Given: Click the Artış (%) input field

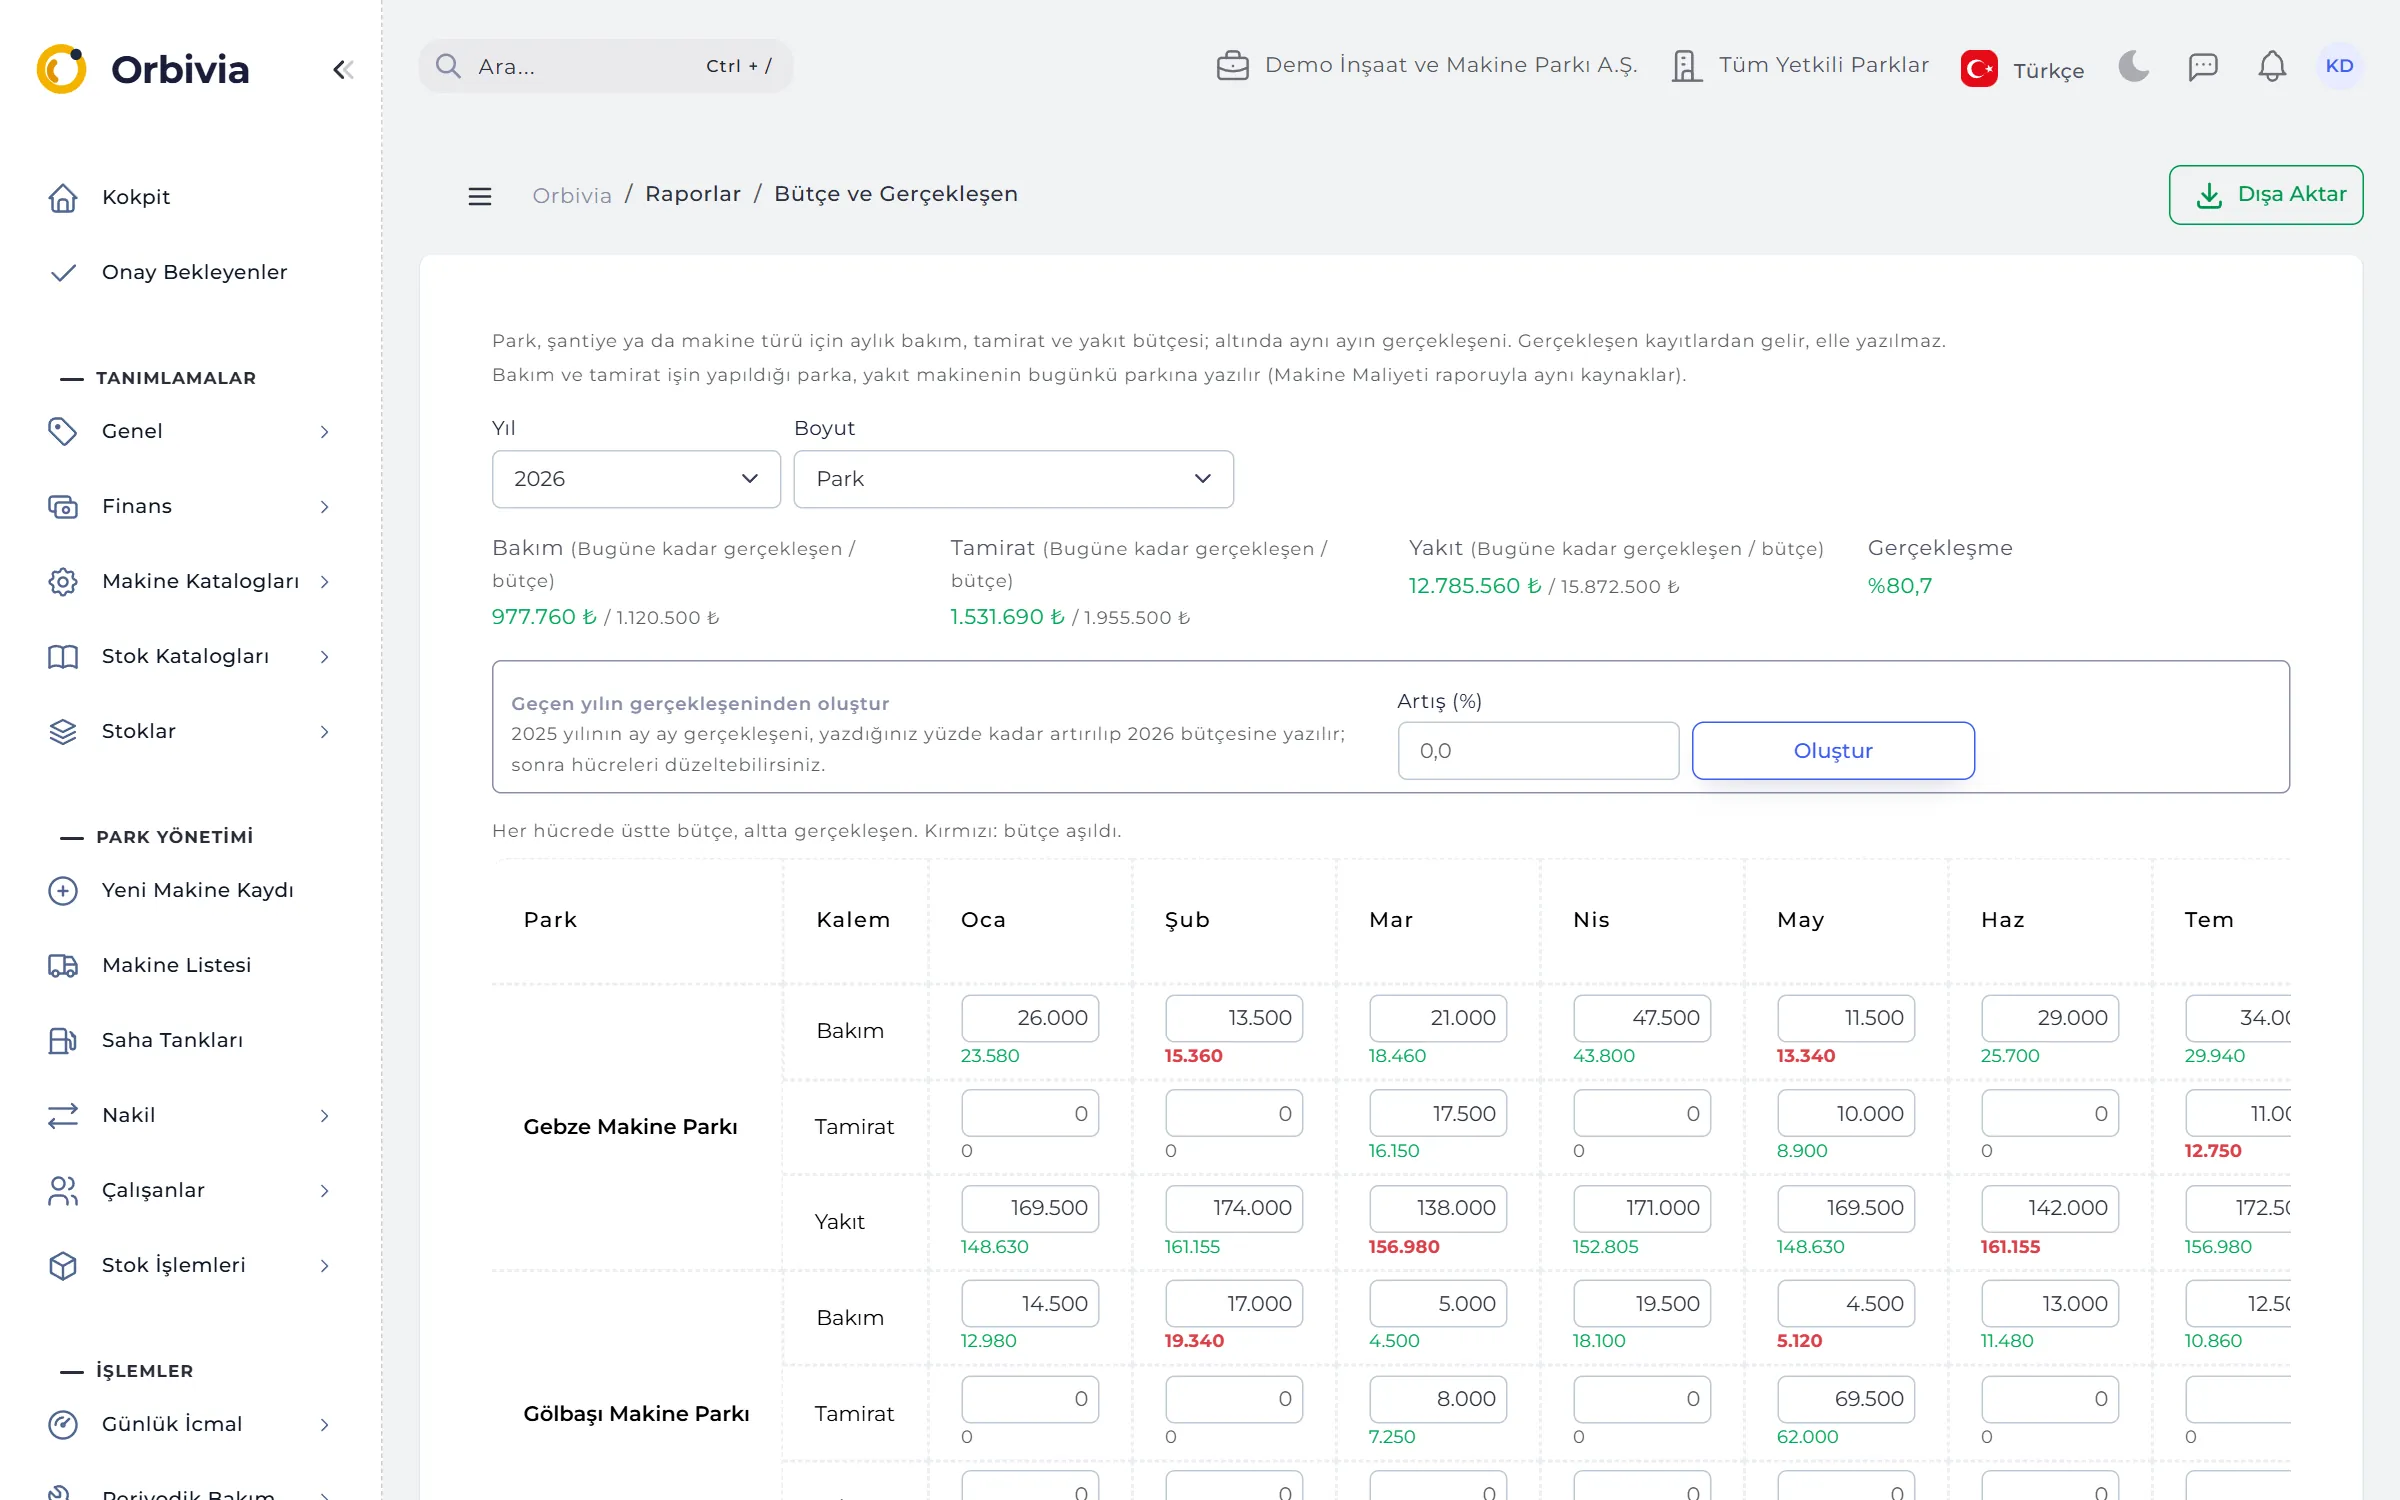Looking at the screenshot, I should pyautogui.click(x=1538, y=751).
